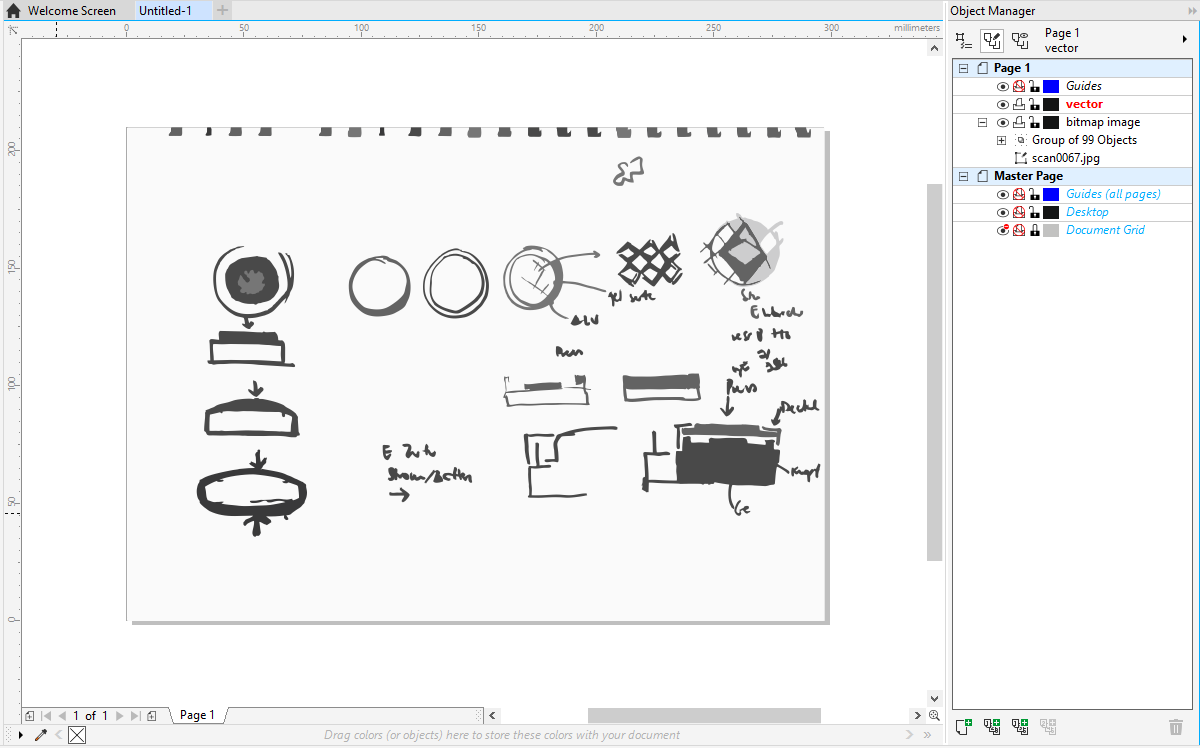The width and height of the screenshot is (1200, 748).
Task: Toggle printing for Desktop layer
Action: pos(1019,212)
